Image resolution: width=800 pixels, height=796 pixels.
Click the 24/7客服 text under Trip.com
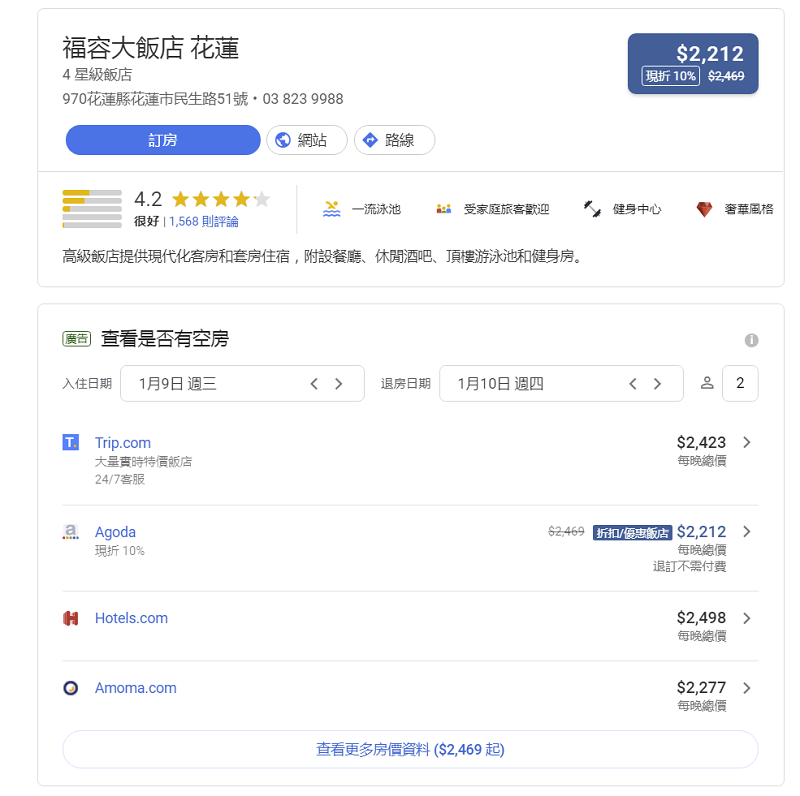[x=120, y=479]
